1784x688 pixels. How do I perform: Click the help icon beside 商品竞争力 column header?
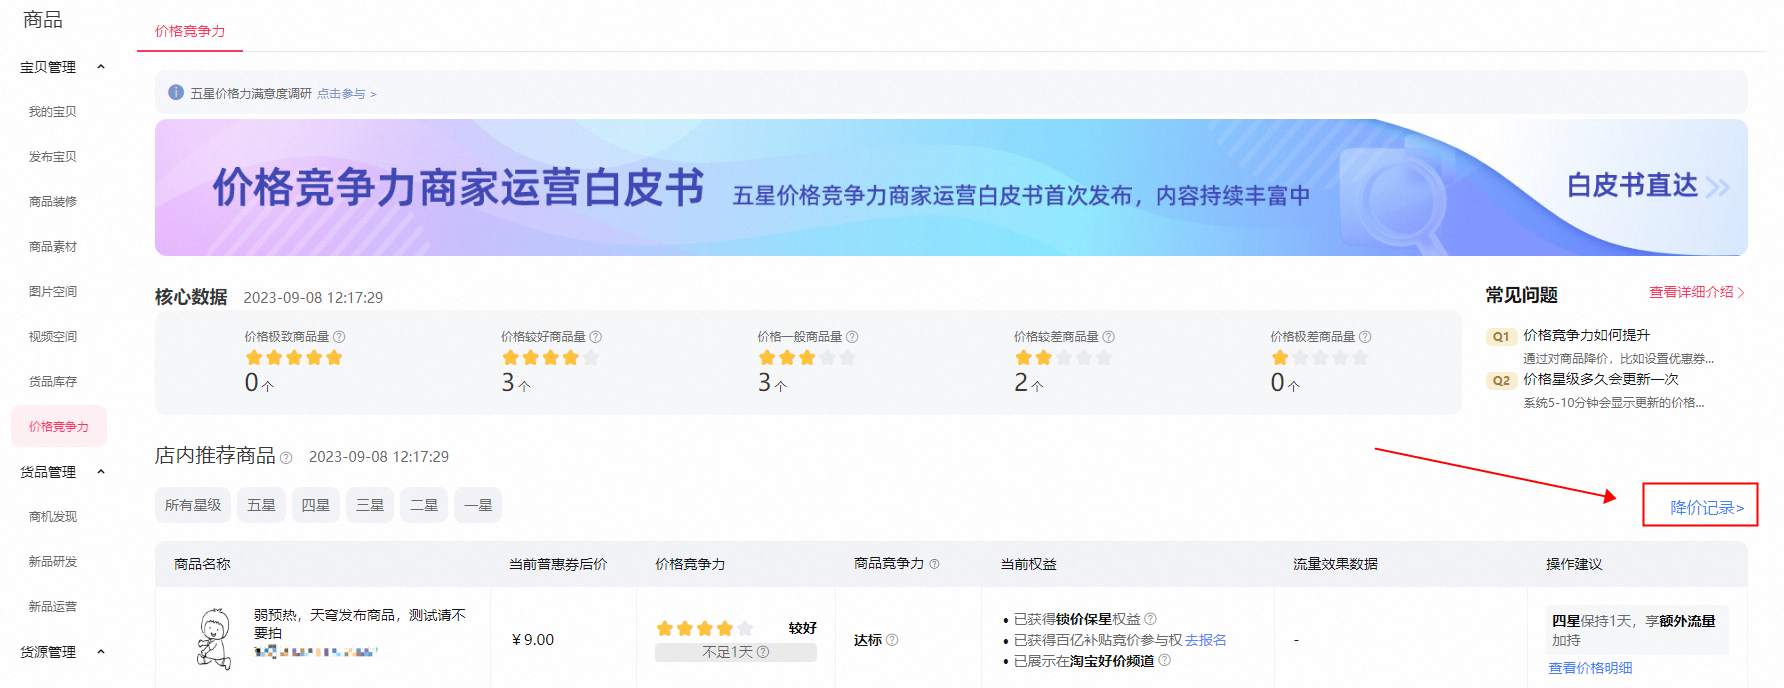tap(934, 564)
